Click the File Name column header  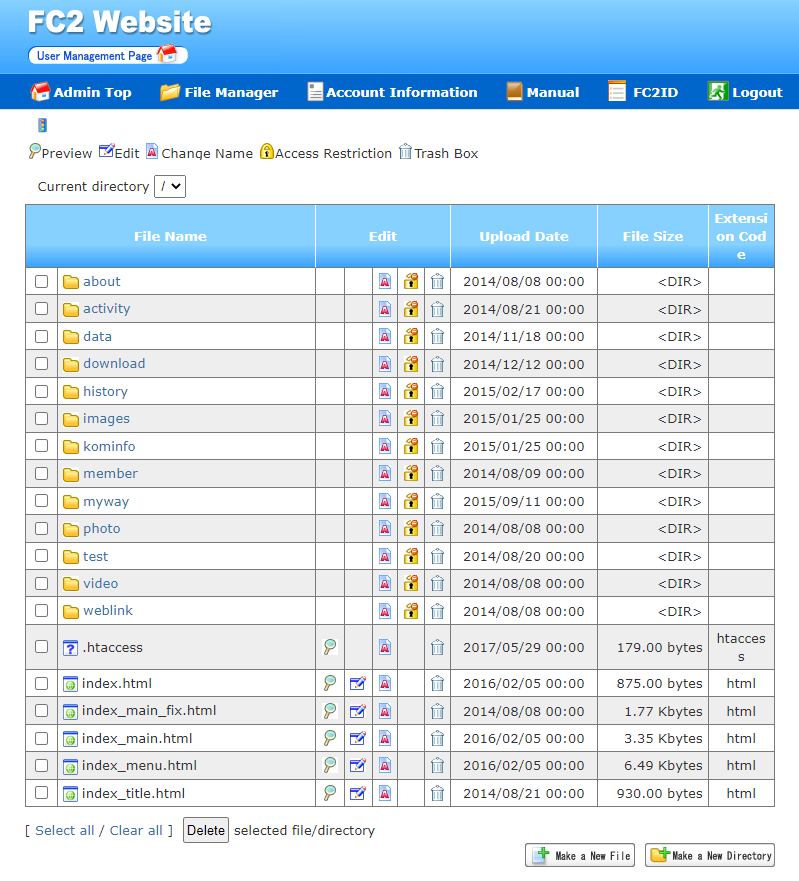coord(170,236)
